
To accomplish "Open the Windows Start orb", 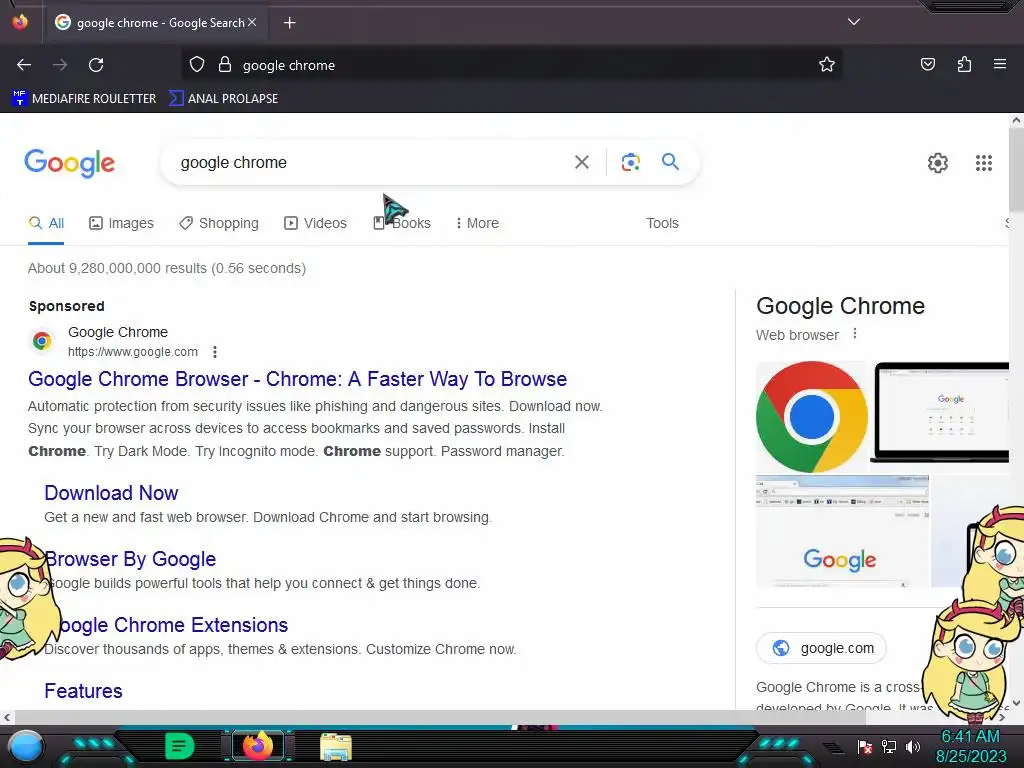I will [x=26, y=746].
